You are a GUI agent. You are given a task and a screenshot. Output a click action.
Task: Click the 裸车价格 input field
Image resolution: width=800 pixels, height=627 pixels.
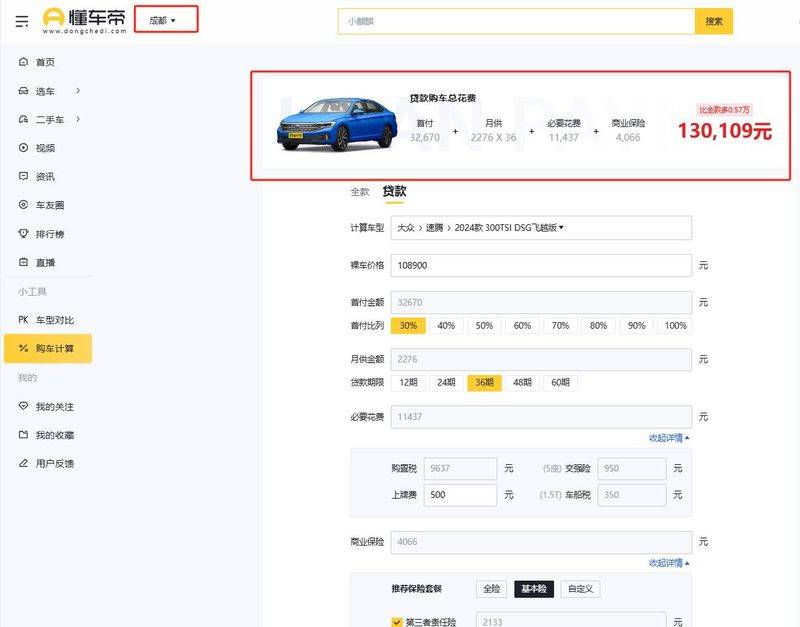(541, 265)
